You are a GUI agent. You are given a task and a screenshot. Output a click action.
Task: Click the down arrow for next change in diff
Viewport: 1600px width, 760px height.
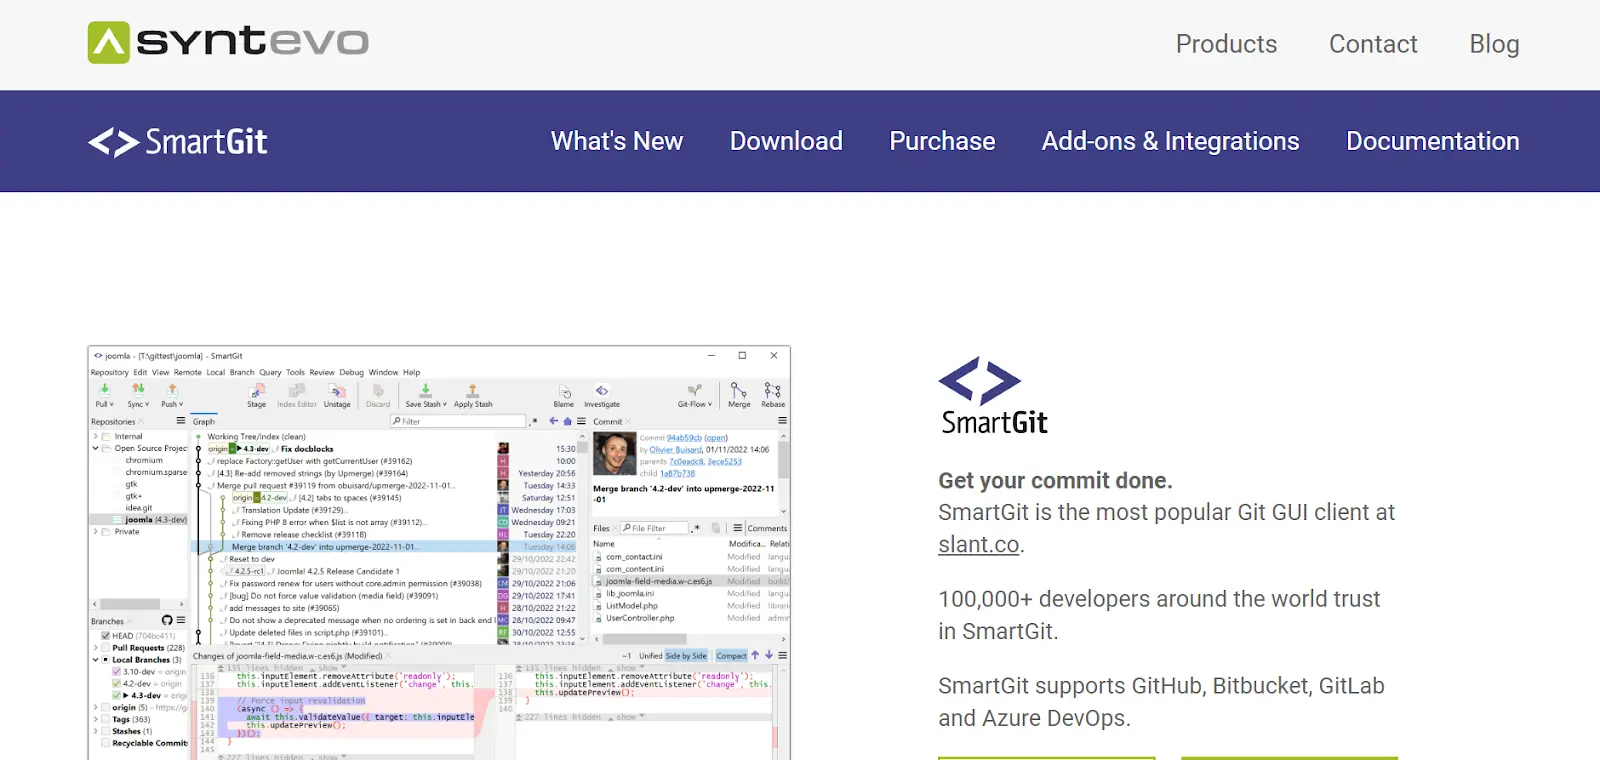(x=769, y=656)
